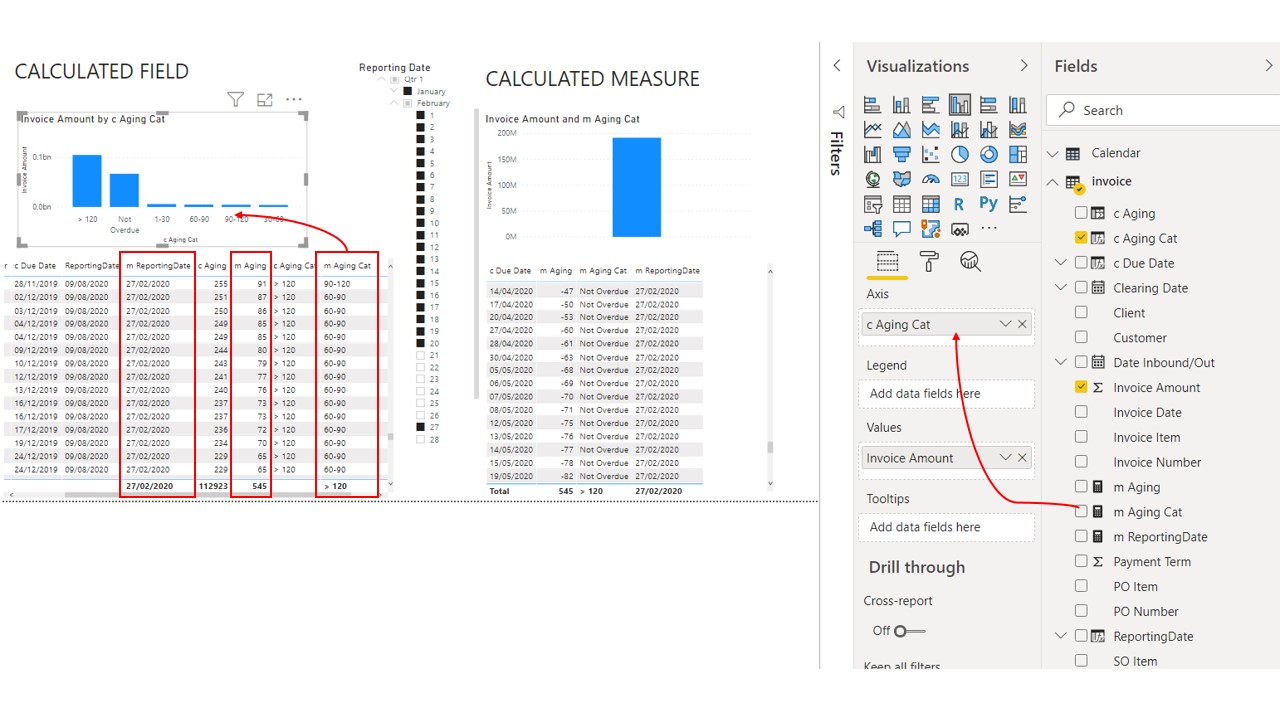The width and height of the screenshot is (1280, 720).
Task: Select the area chart visualization
Action: click(x=902, y=130)
